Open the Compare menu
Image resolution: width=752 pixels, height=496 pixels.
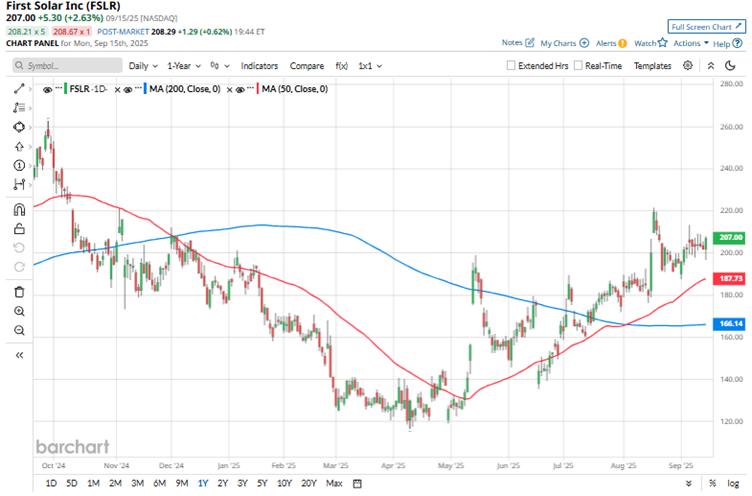306,66
